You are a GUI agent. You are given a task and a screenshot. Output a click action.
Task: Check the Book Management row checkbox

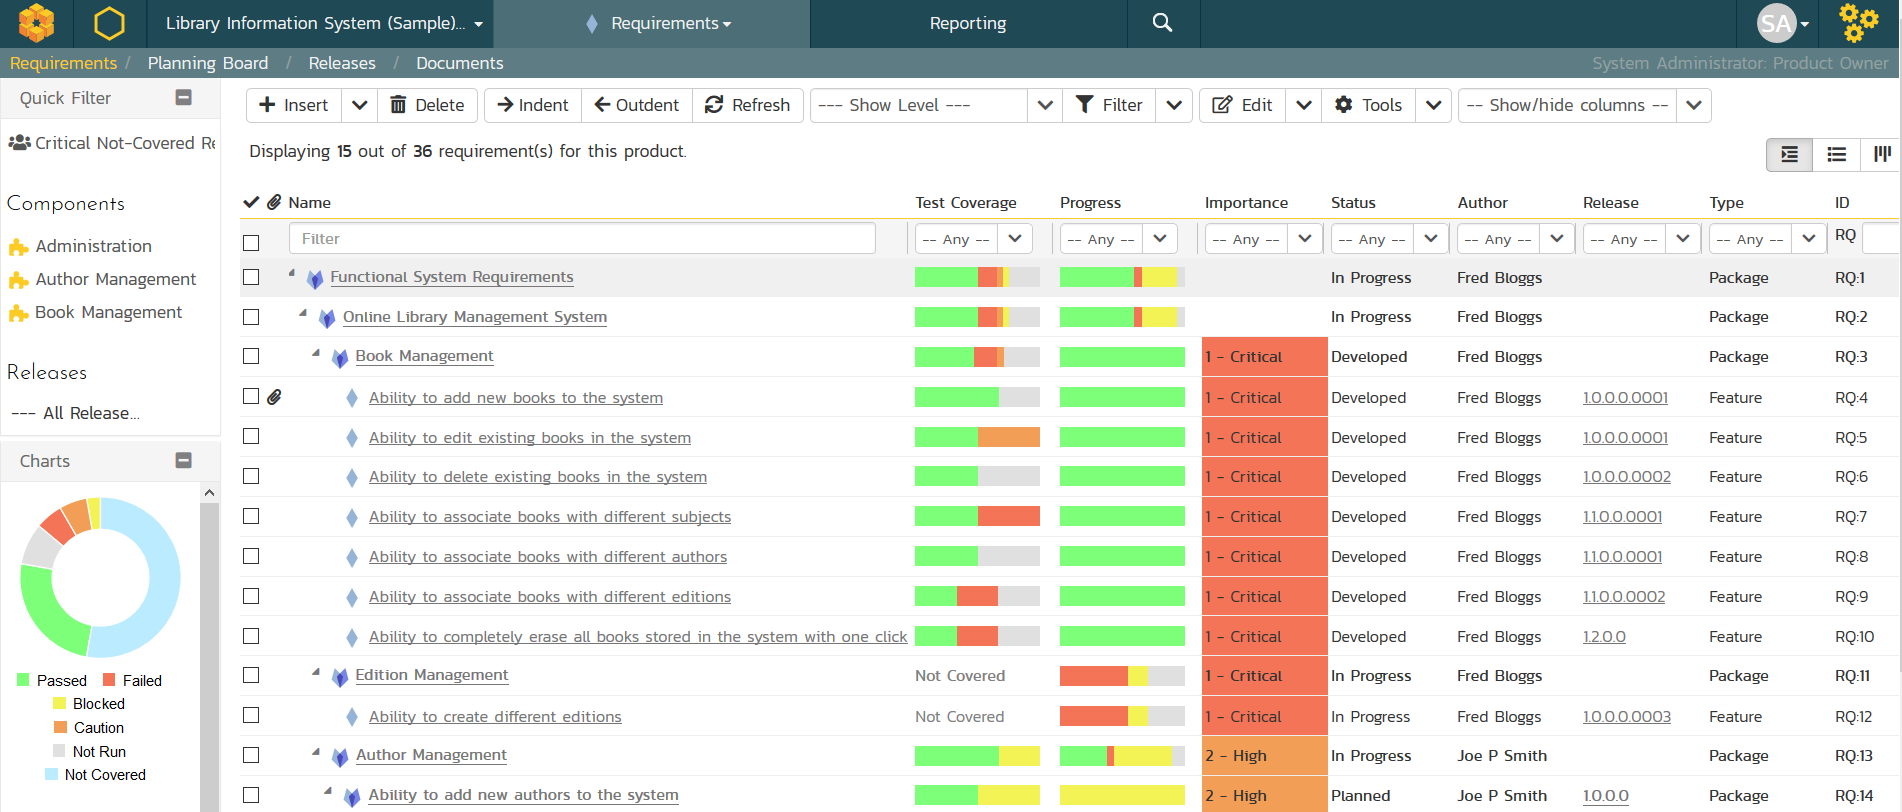click(x=251, y=357)
